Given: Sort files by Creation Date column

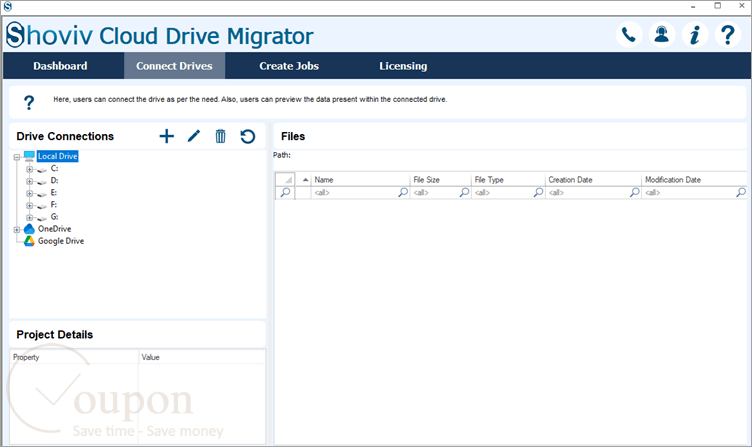Looking at the screenshot, I should (593, 179).
